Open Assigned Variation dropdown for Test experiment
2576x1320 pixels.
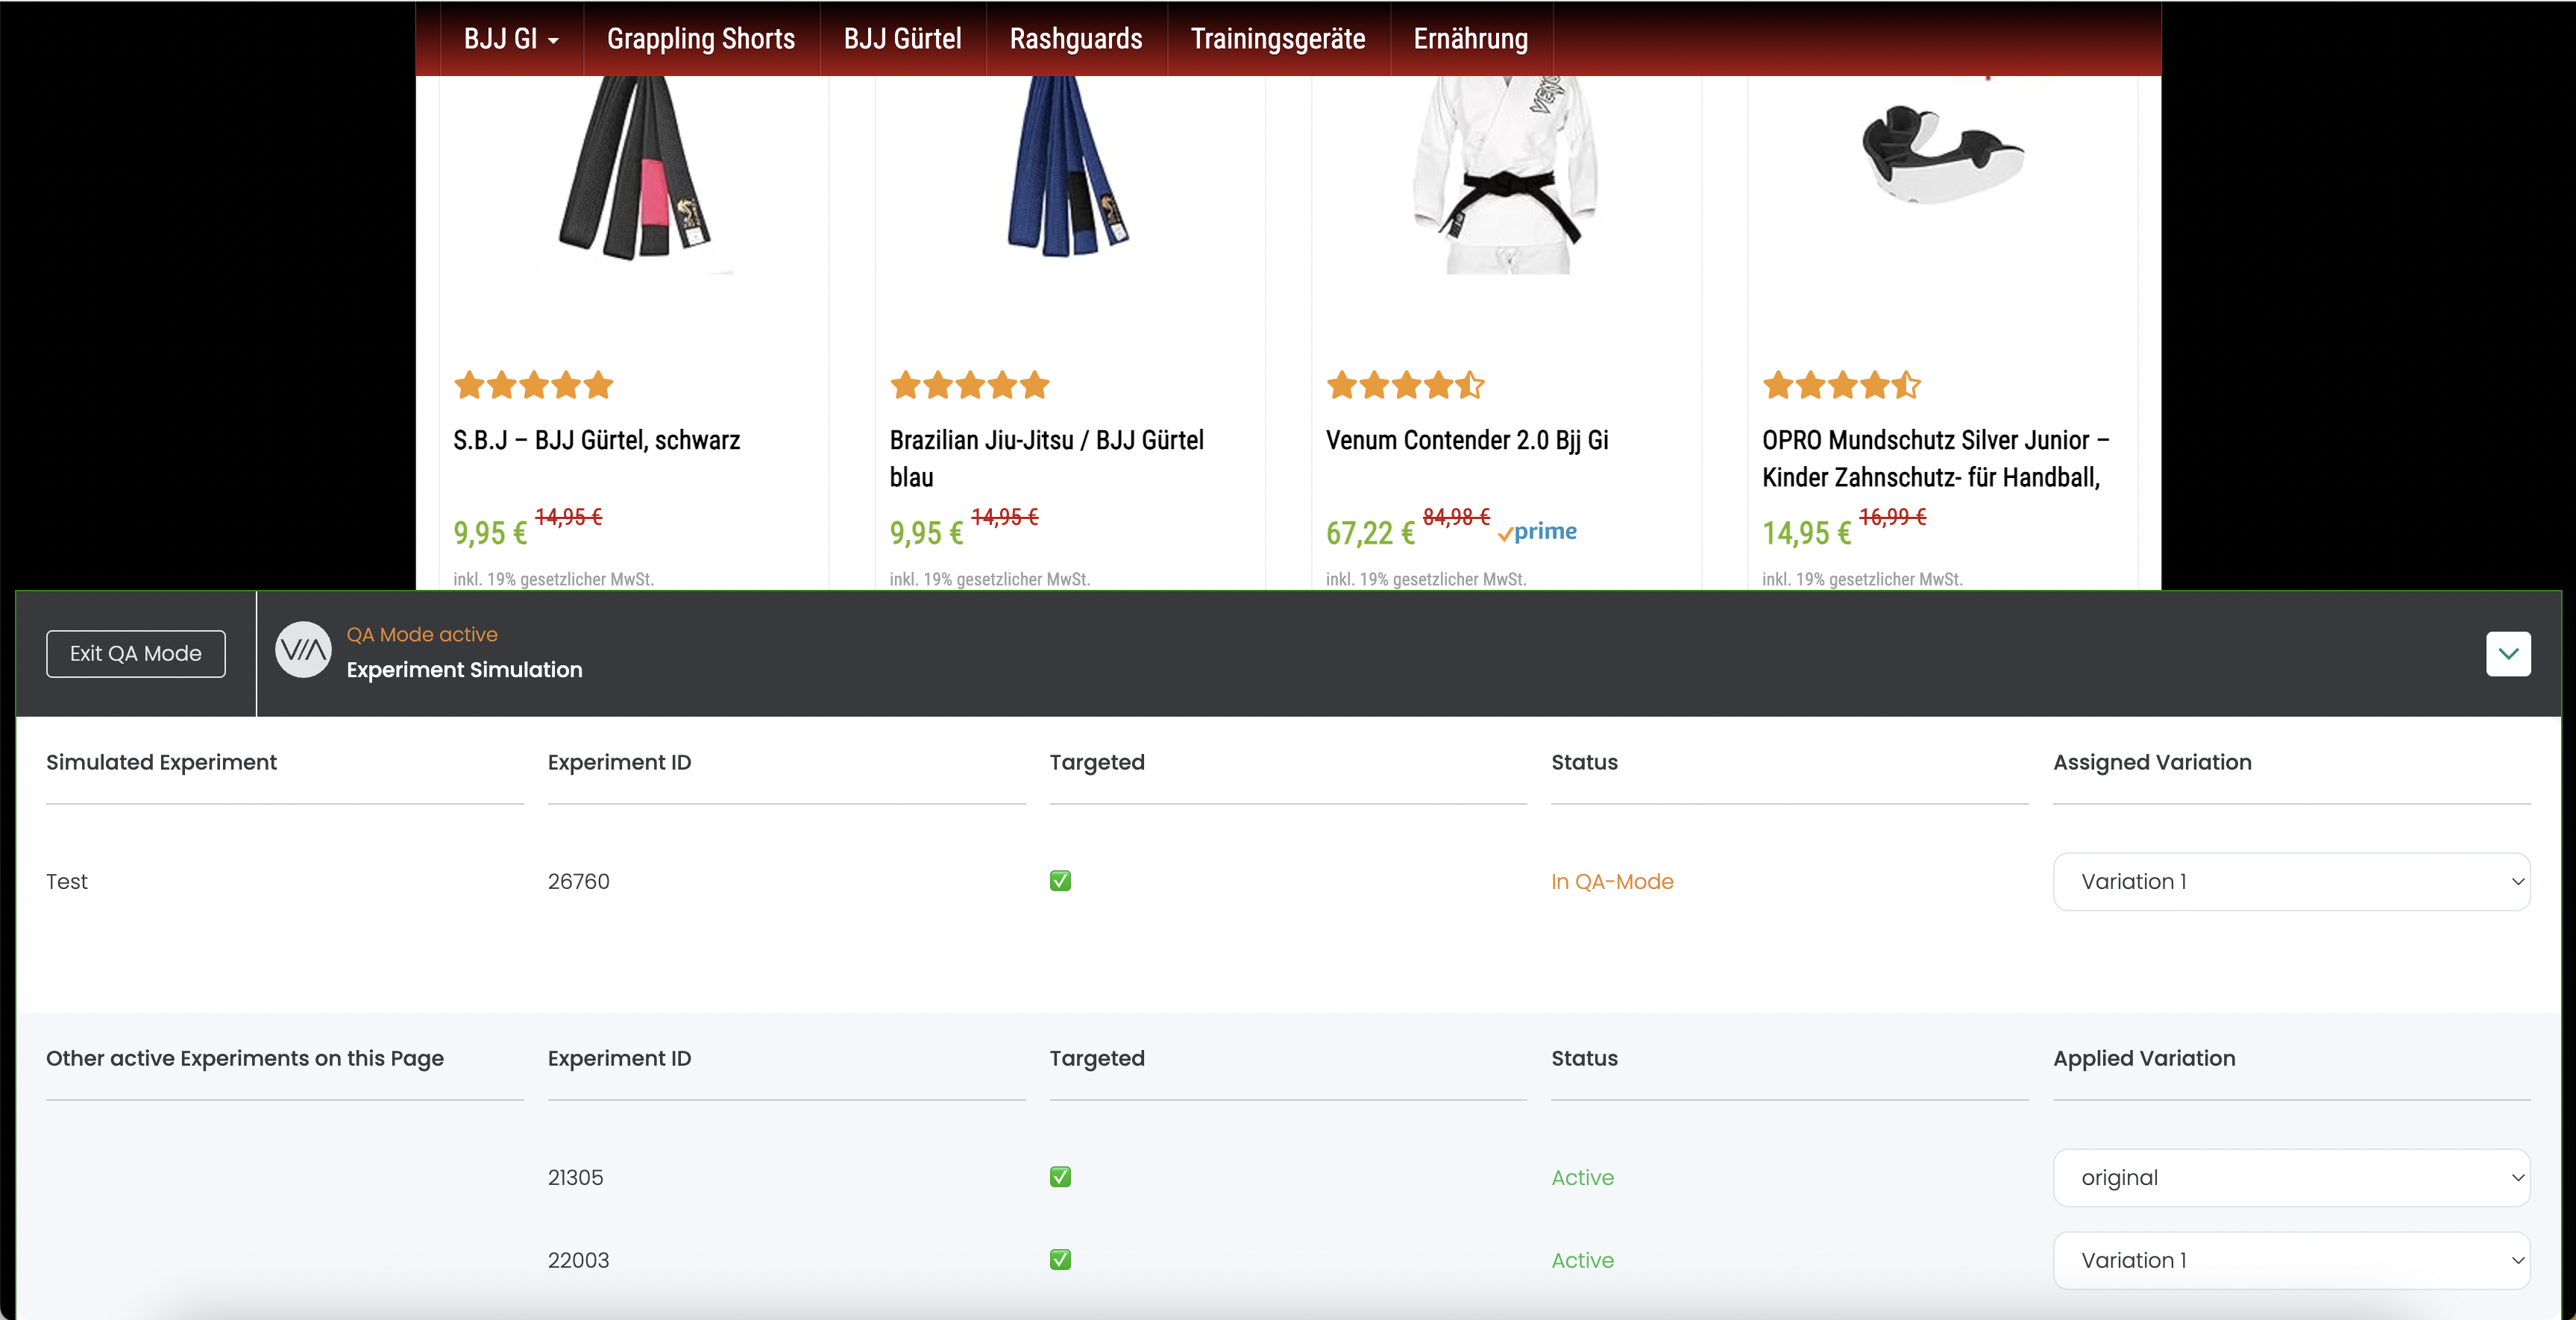[x=2291, y=882]
